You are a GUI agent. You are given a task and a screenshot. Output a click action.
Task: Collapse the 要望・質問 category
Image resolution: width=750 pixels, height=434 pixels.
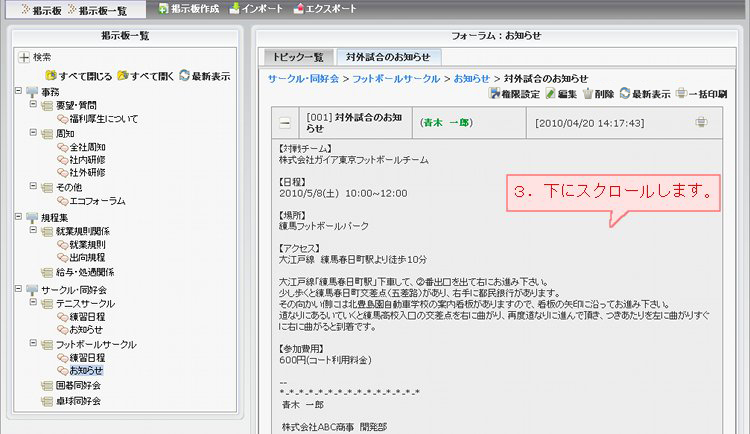click(33, 103)
